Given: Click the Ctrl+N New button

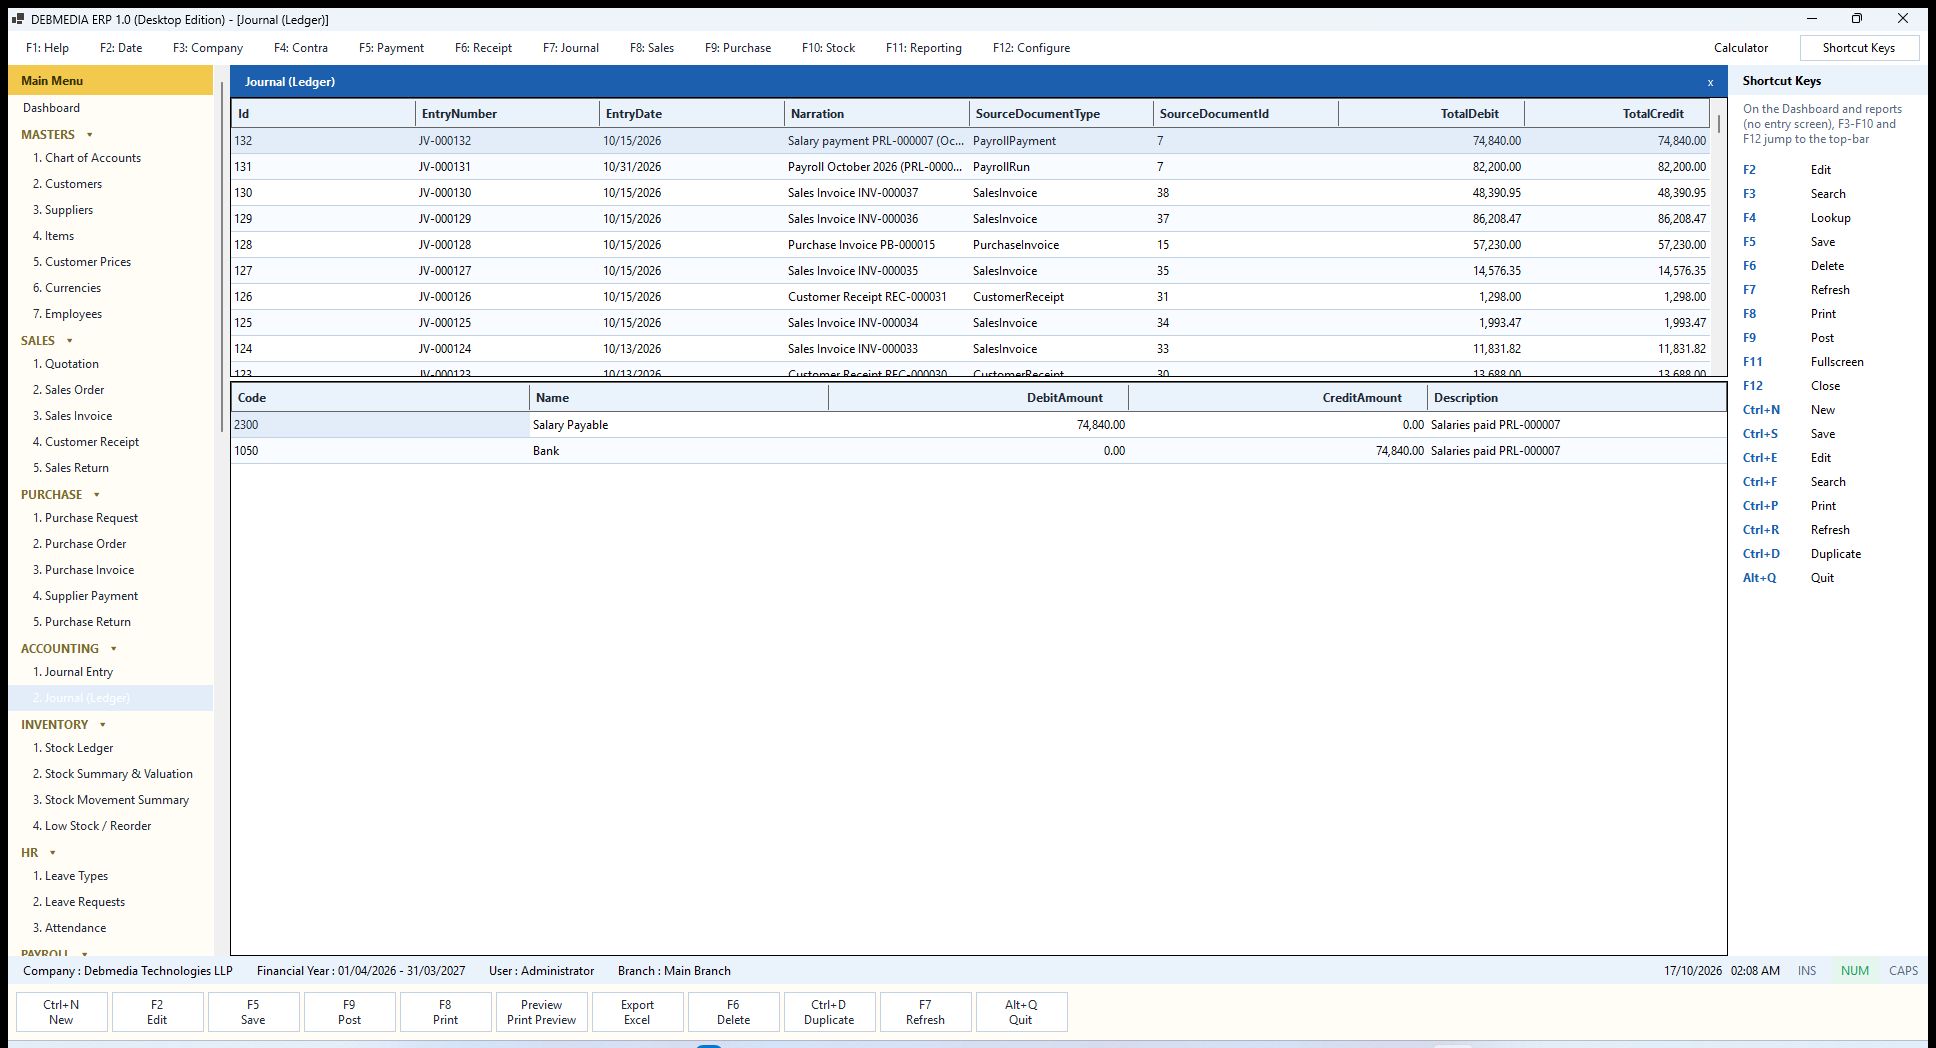Looking at the screenshot, I should click(x=61, y=1012).
